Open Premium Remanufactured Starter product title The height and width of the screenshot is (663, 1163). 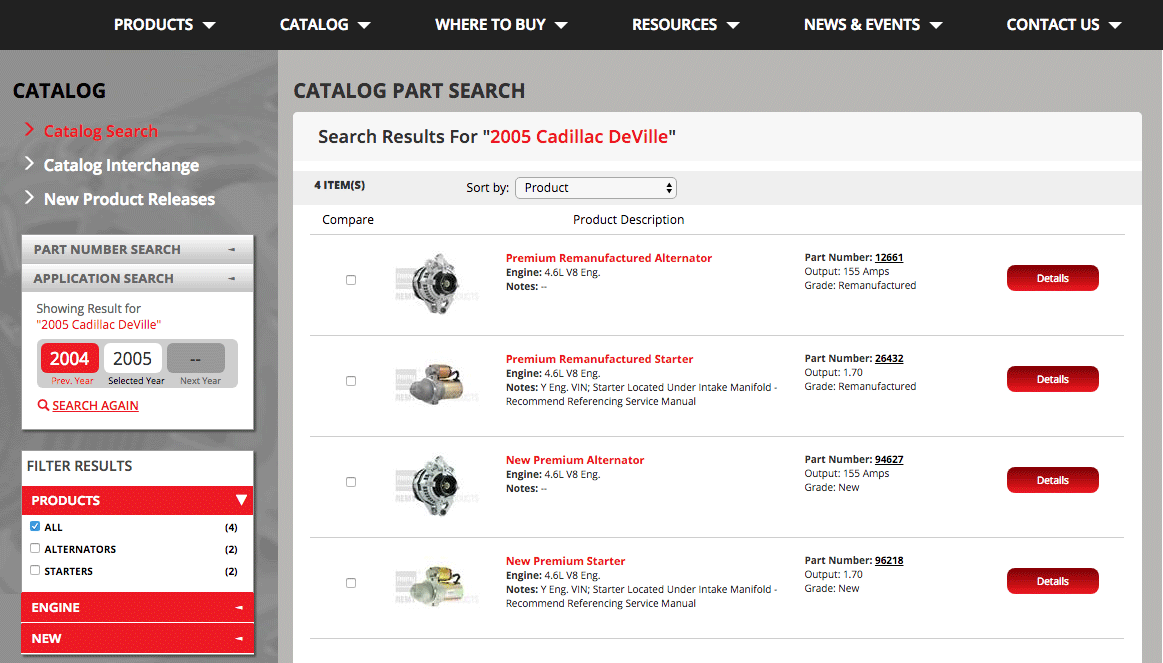pos(599,359)
